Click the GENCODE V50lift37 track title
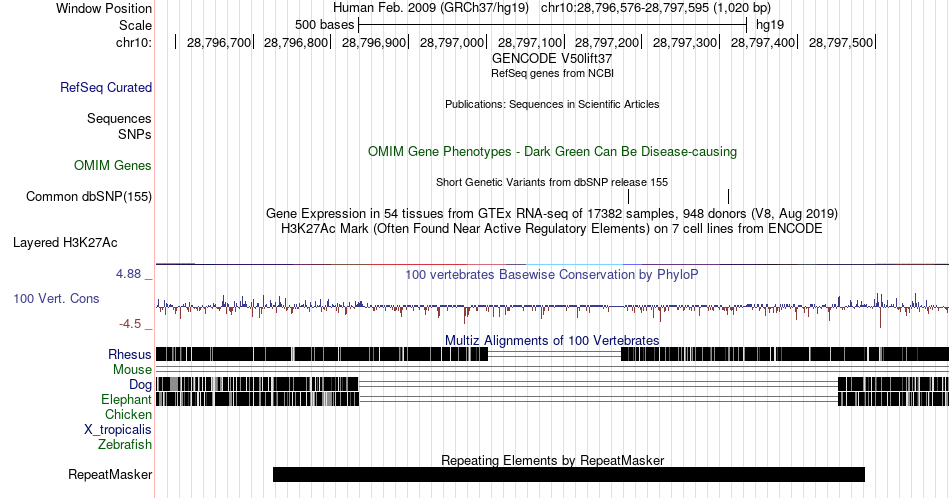The height and width of the screenshot is (498, 950). point(552,58)
